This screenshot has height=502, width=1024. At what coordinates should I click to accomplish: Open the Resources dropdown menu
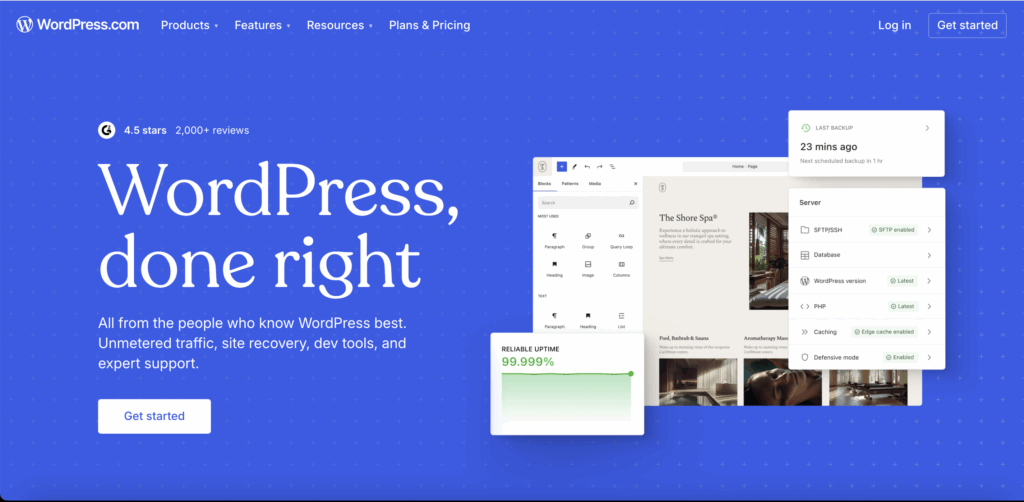click(x=340, y=25)
